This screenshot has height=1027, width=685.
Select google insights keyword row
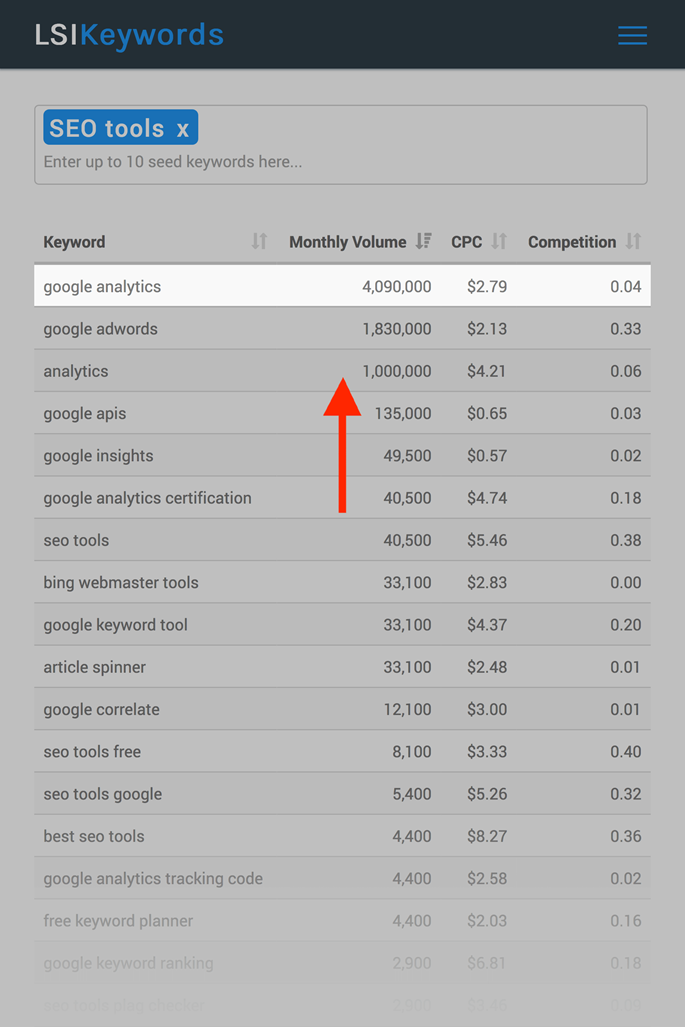(342, 455)
